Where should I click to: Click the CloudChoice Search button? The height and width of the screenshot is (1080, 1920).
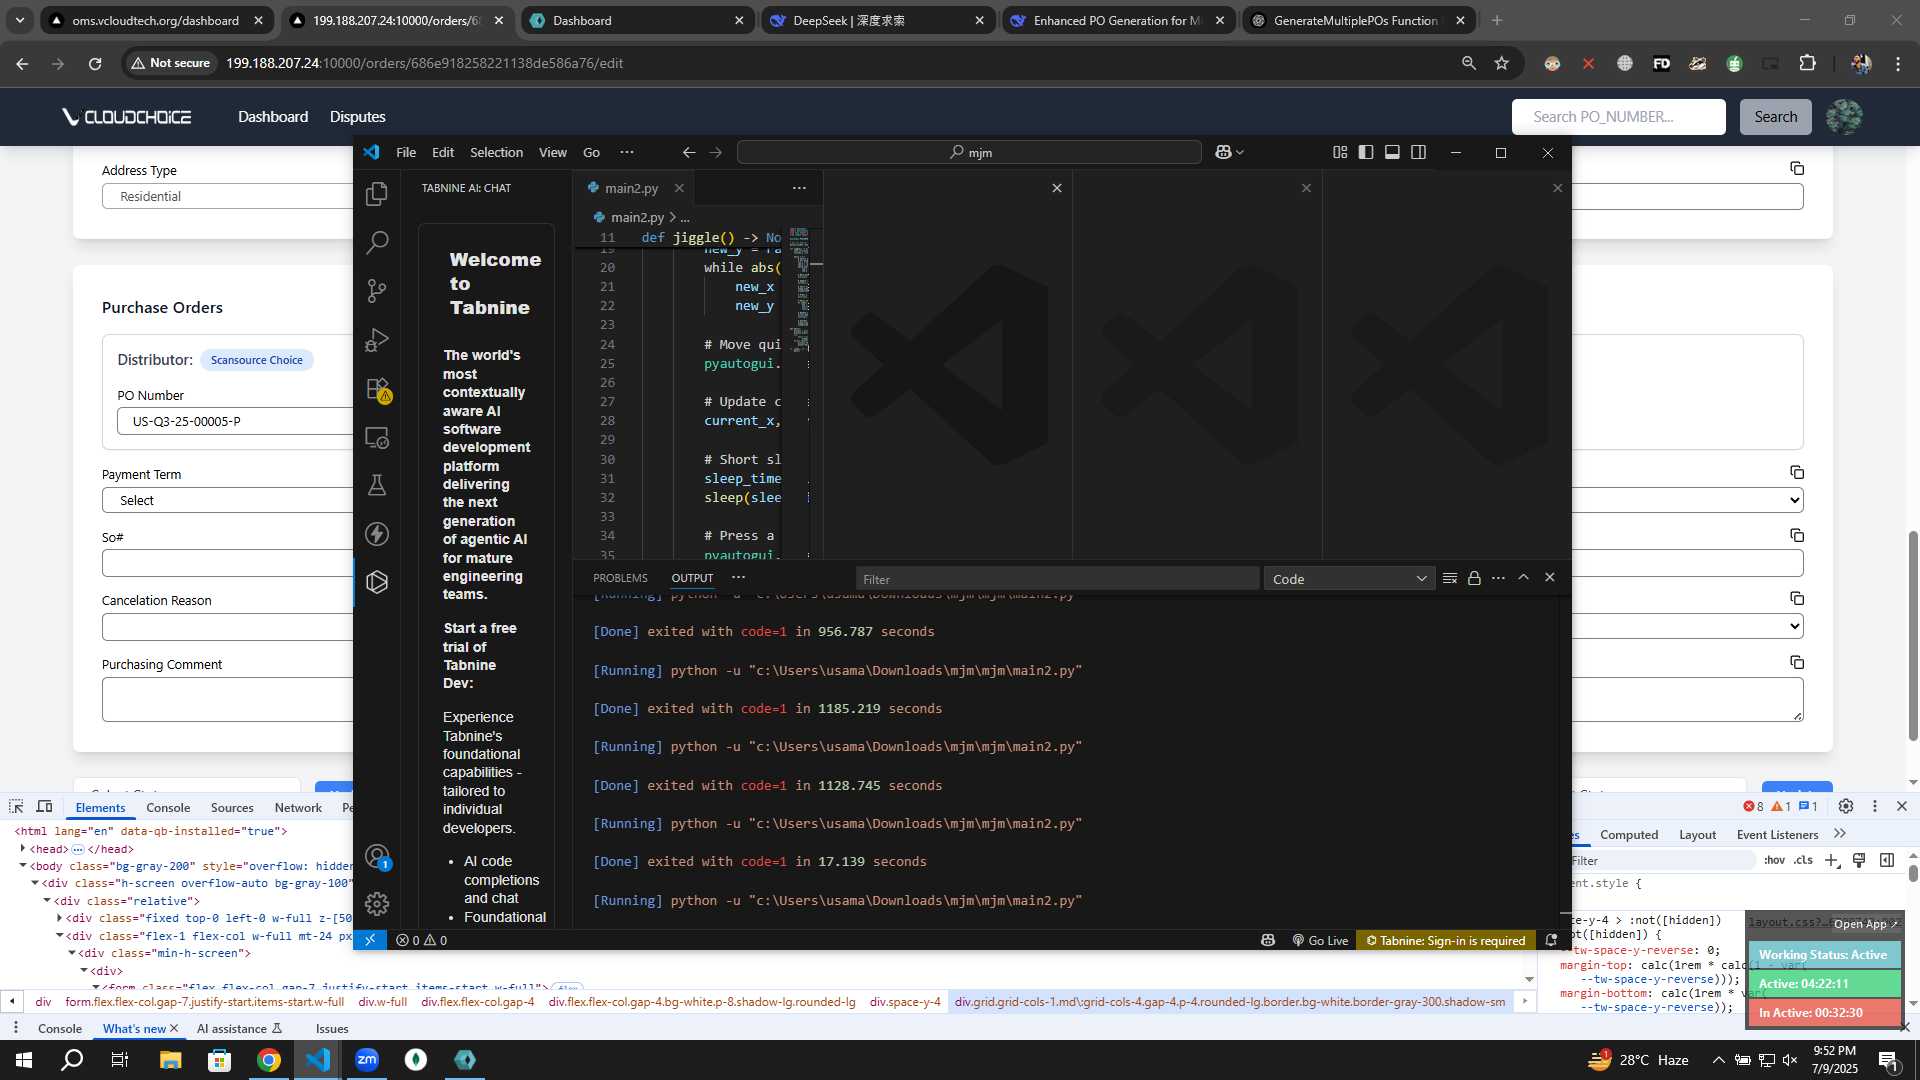[1775, 117]
